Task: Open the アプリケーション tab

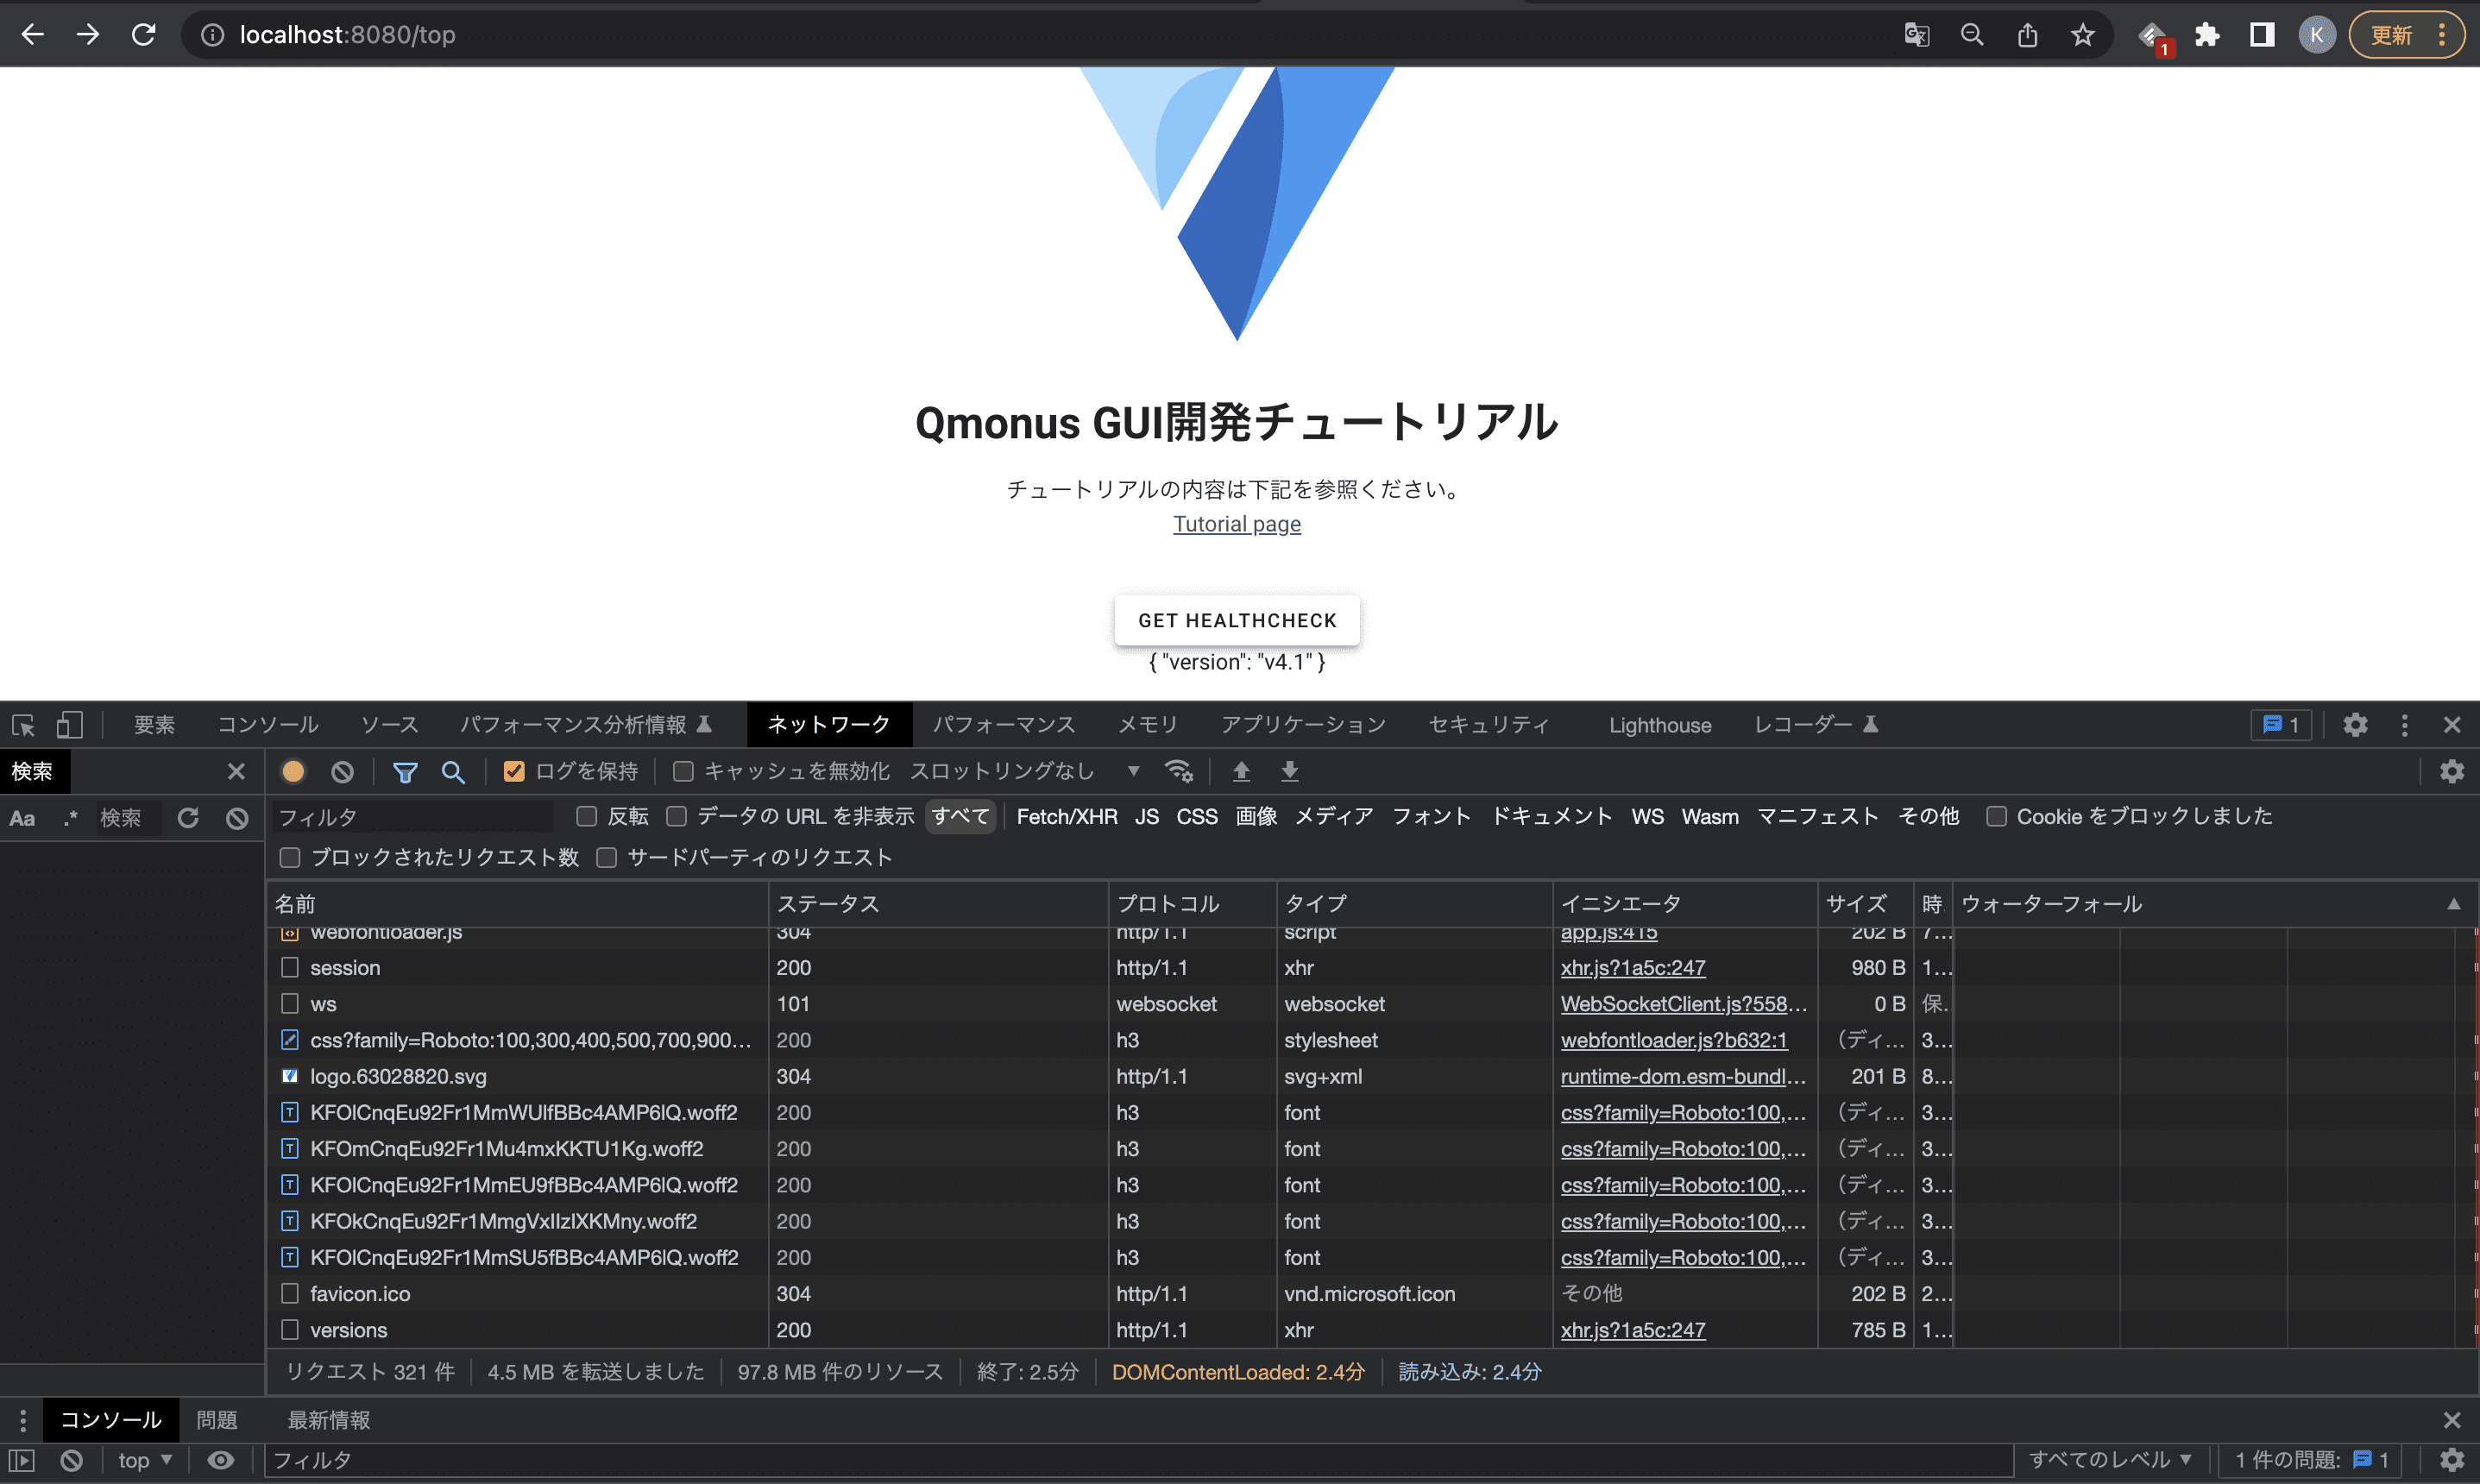Action: click(1303, 725)
